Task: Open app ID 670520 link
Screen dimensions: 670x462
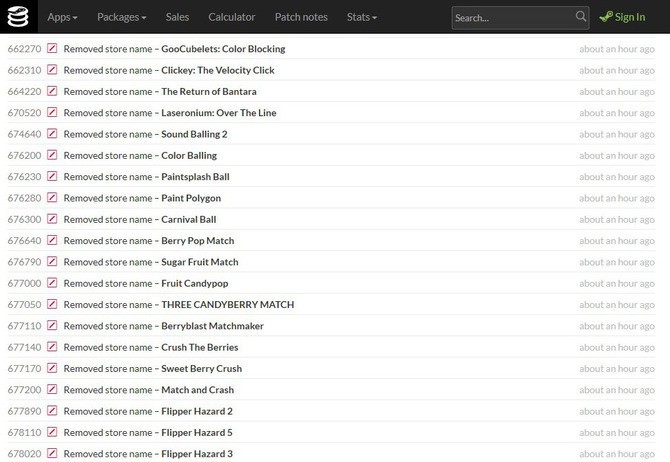Action: coord(24,113)
